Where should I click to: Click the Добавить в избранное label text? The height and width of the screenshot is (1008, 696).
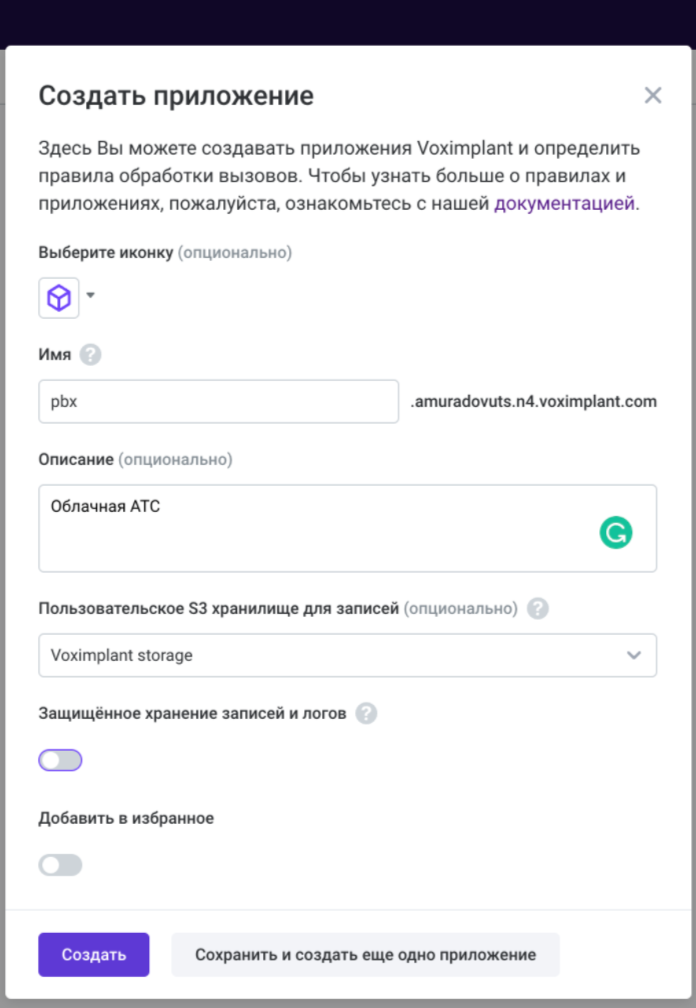[126, 818]
